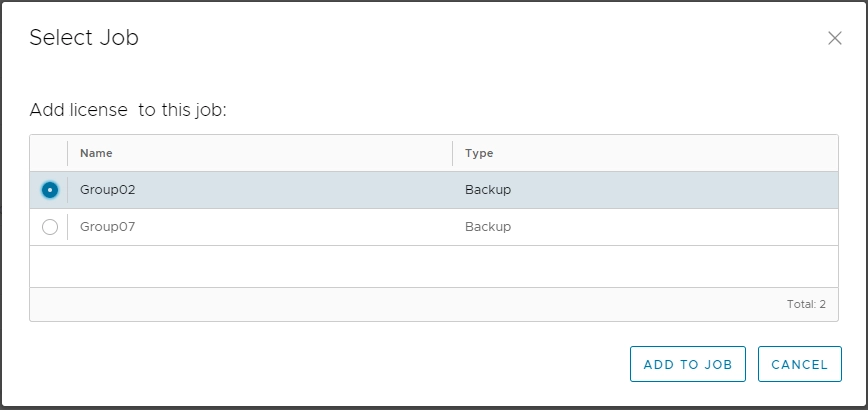
Task: Click the divider between Name and Type columns
Action: coord(452,153)
